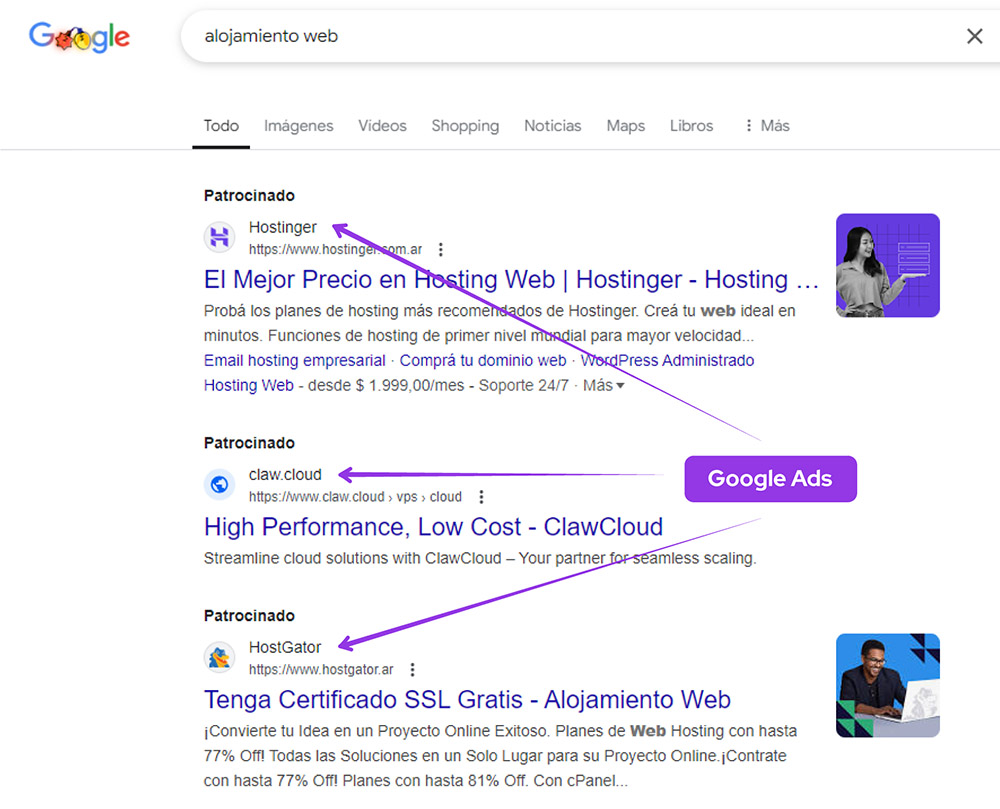
Task: Open 'High Performance, Low Cost - ClawCloud' result
Action: (x=434, y=527)
